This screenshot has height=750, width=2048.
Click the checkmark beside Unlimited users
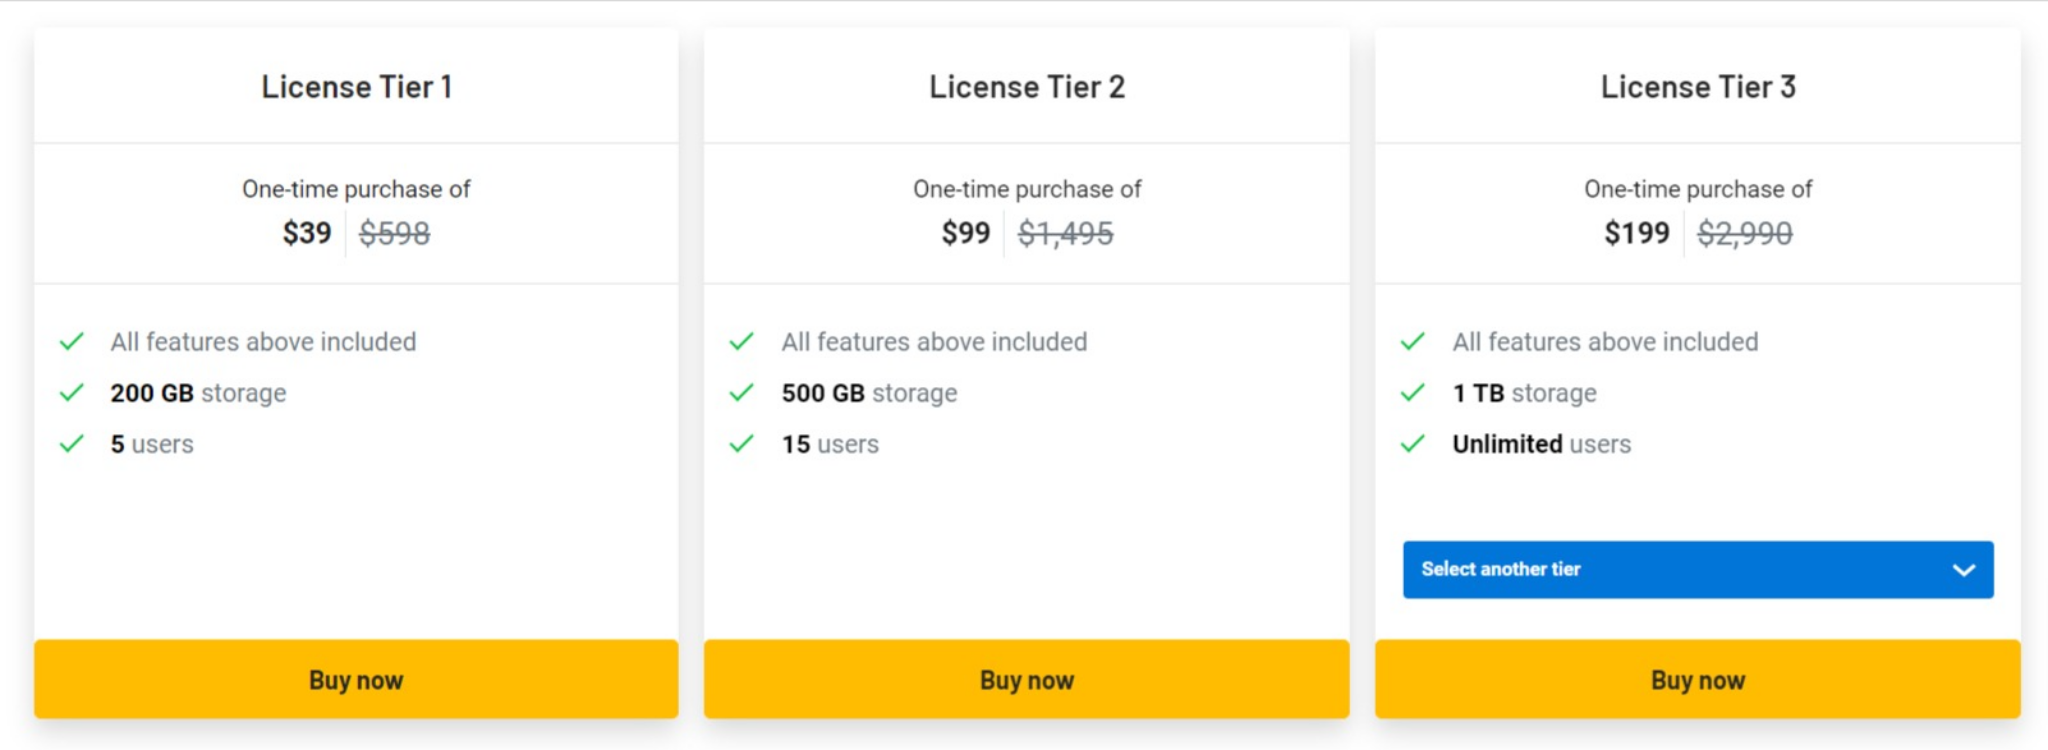pyautogui.click(x=1413, y=443)
